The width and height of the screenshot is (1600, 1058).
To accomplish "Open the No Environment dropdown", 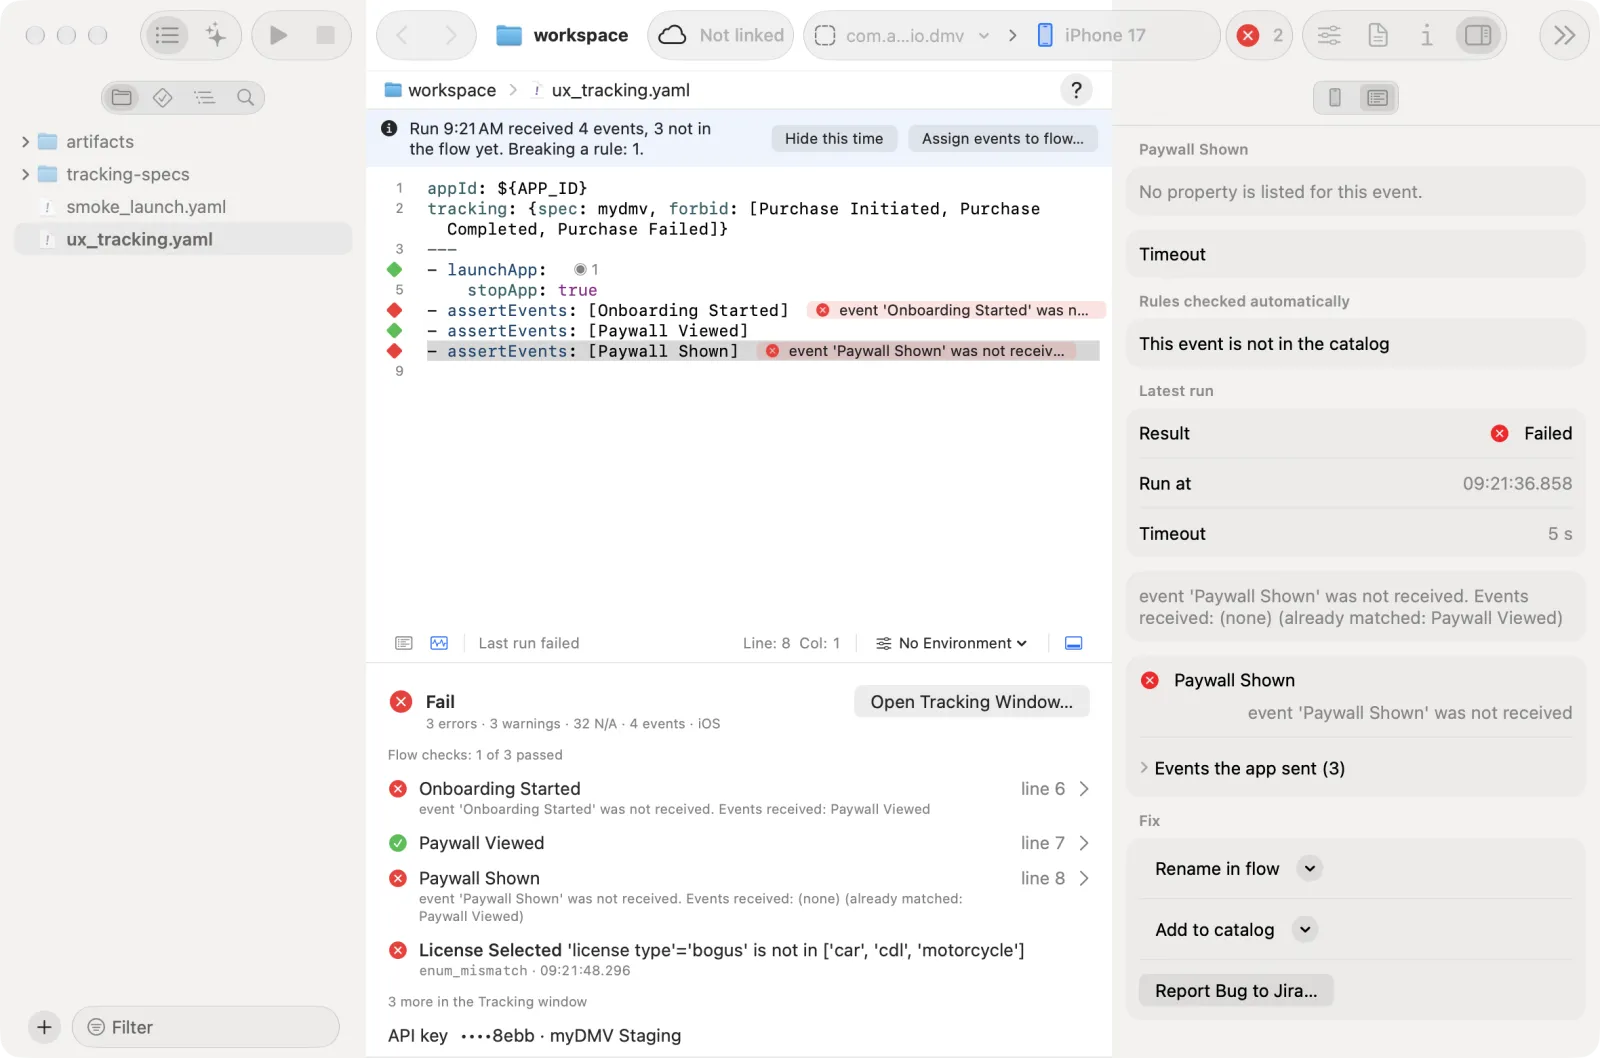I will click(952, 643).
